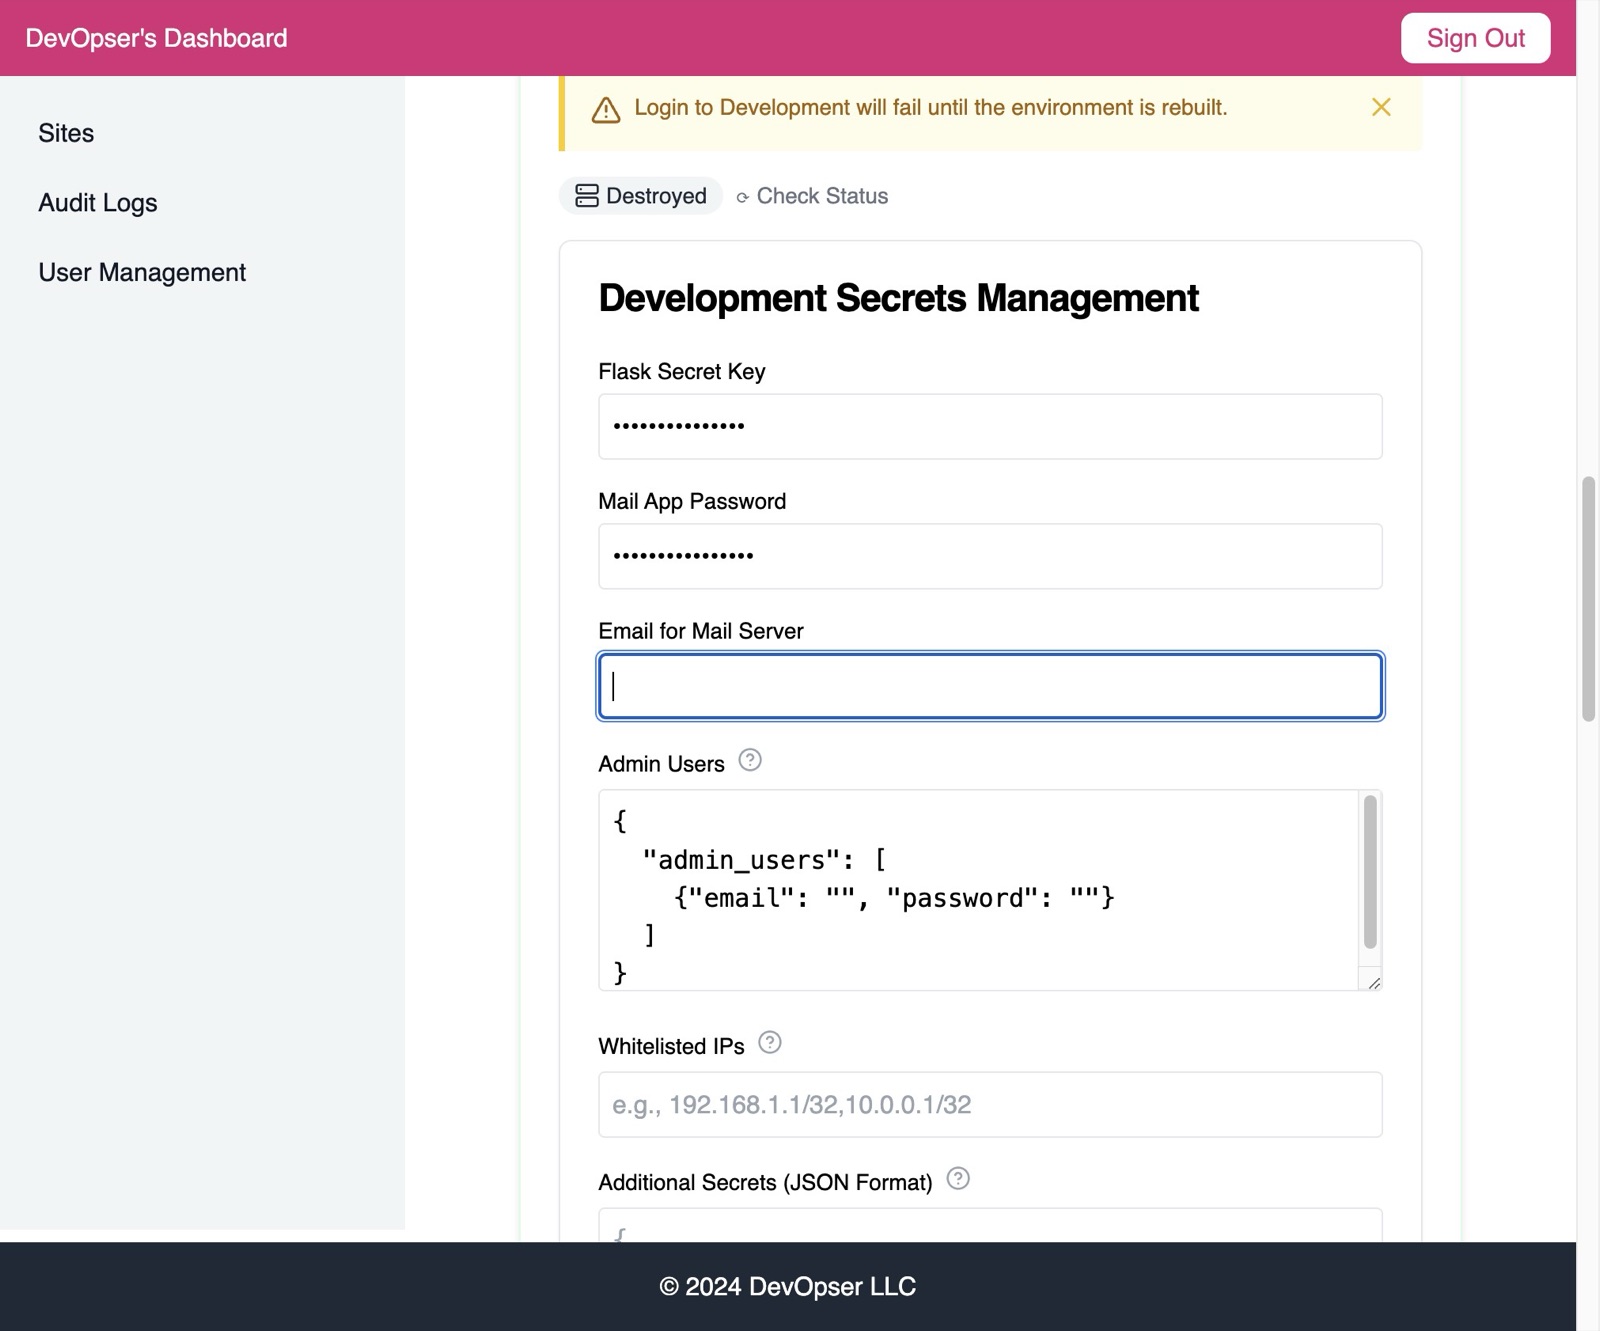
Task: Click the Destroyed status server icon
Action: click(587, 196)
